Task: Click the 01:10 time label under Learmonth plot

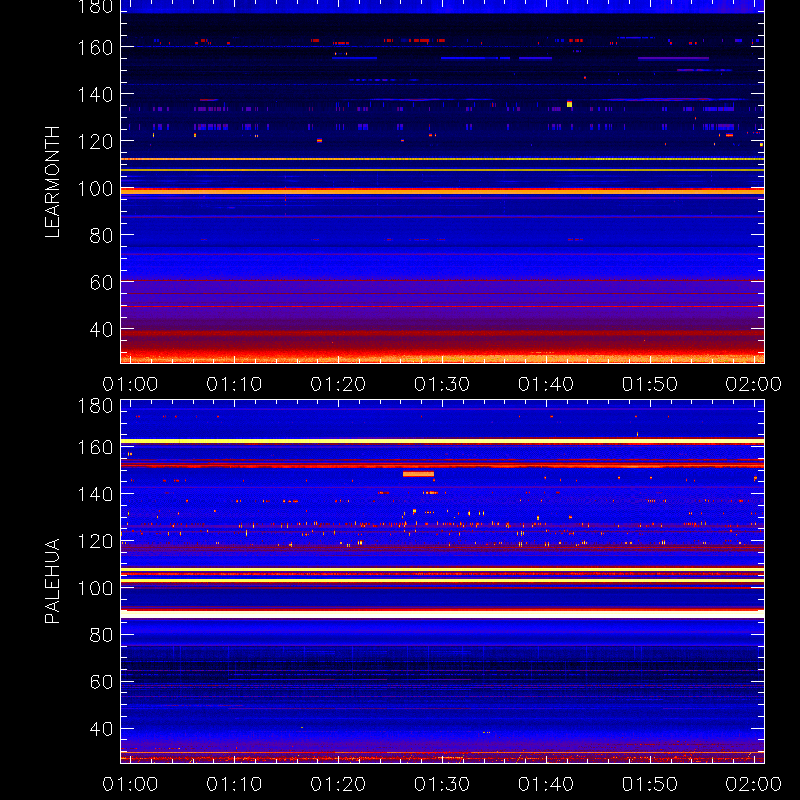Action: [234, 384]
